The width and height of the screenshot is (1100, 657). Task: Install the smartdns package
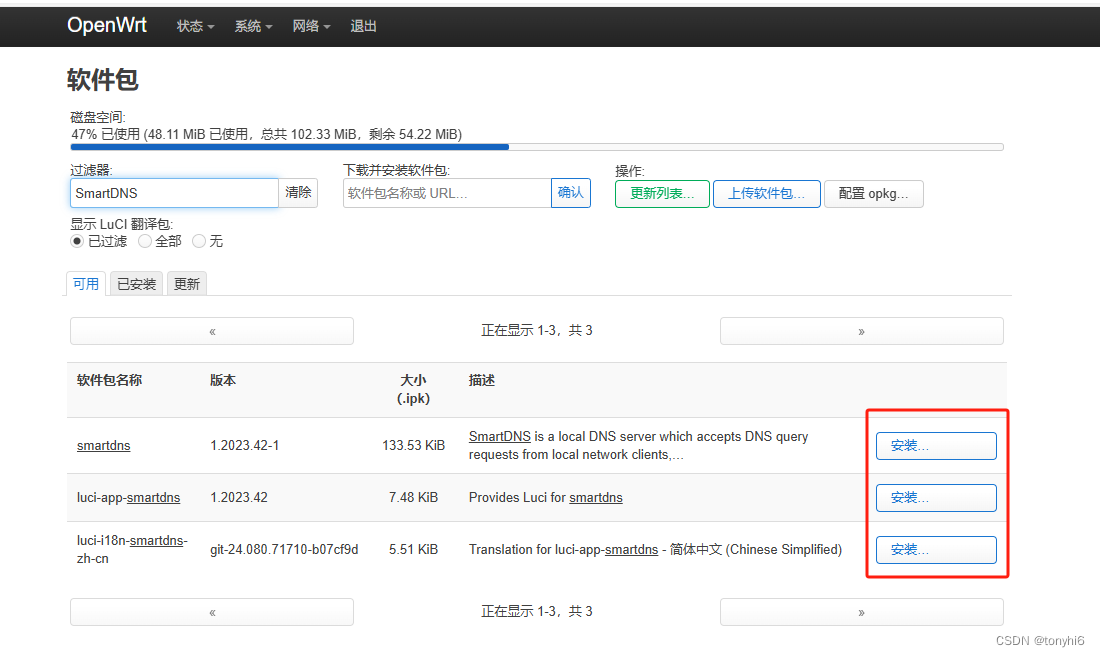tap(936, 446)
